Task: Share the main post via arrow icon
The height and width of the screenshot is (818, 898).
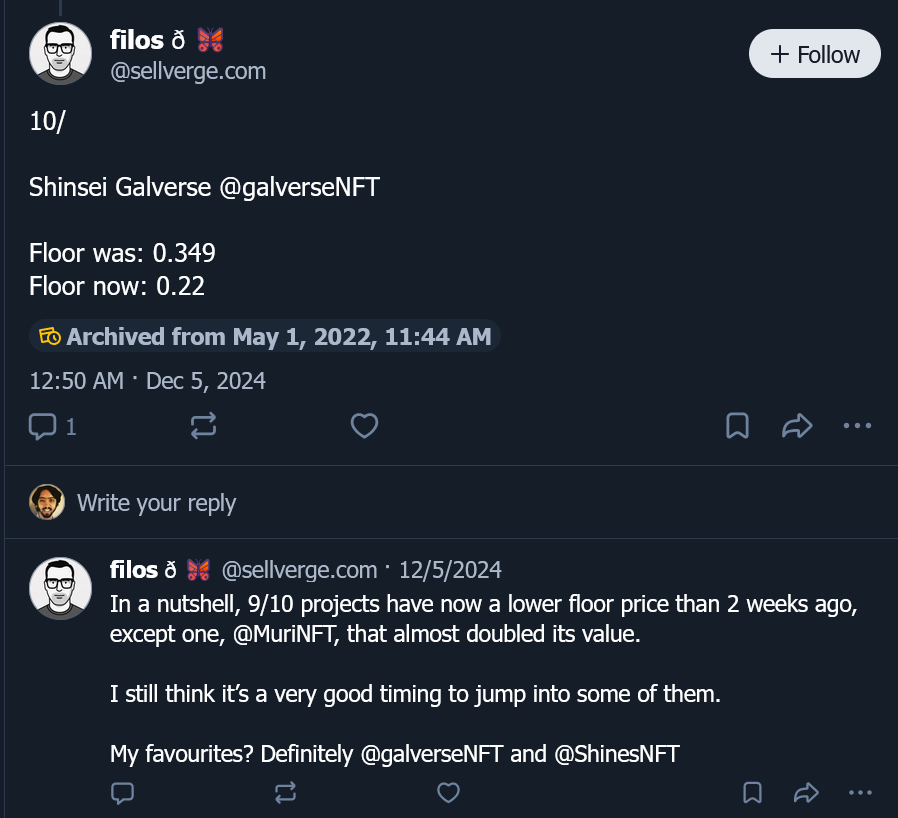Action: tap(796, 427)
